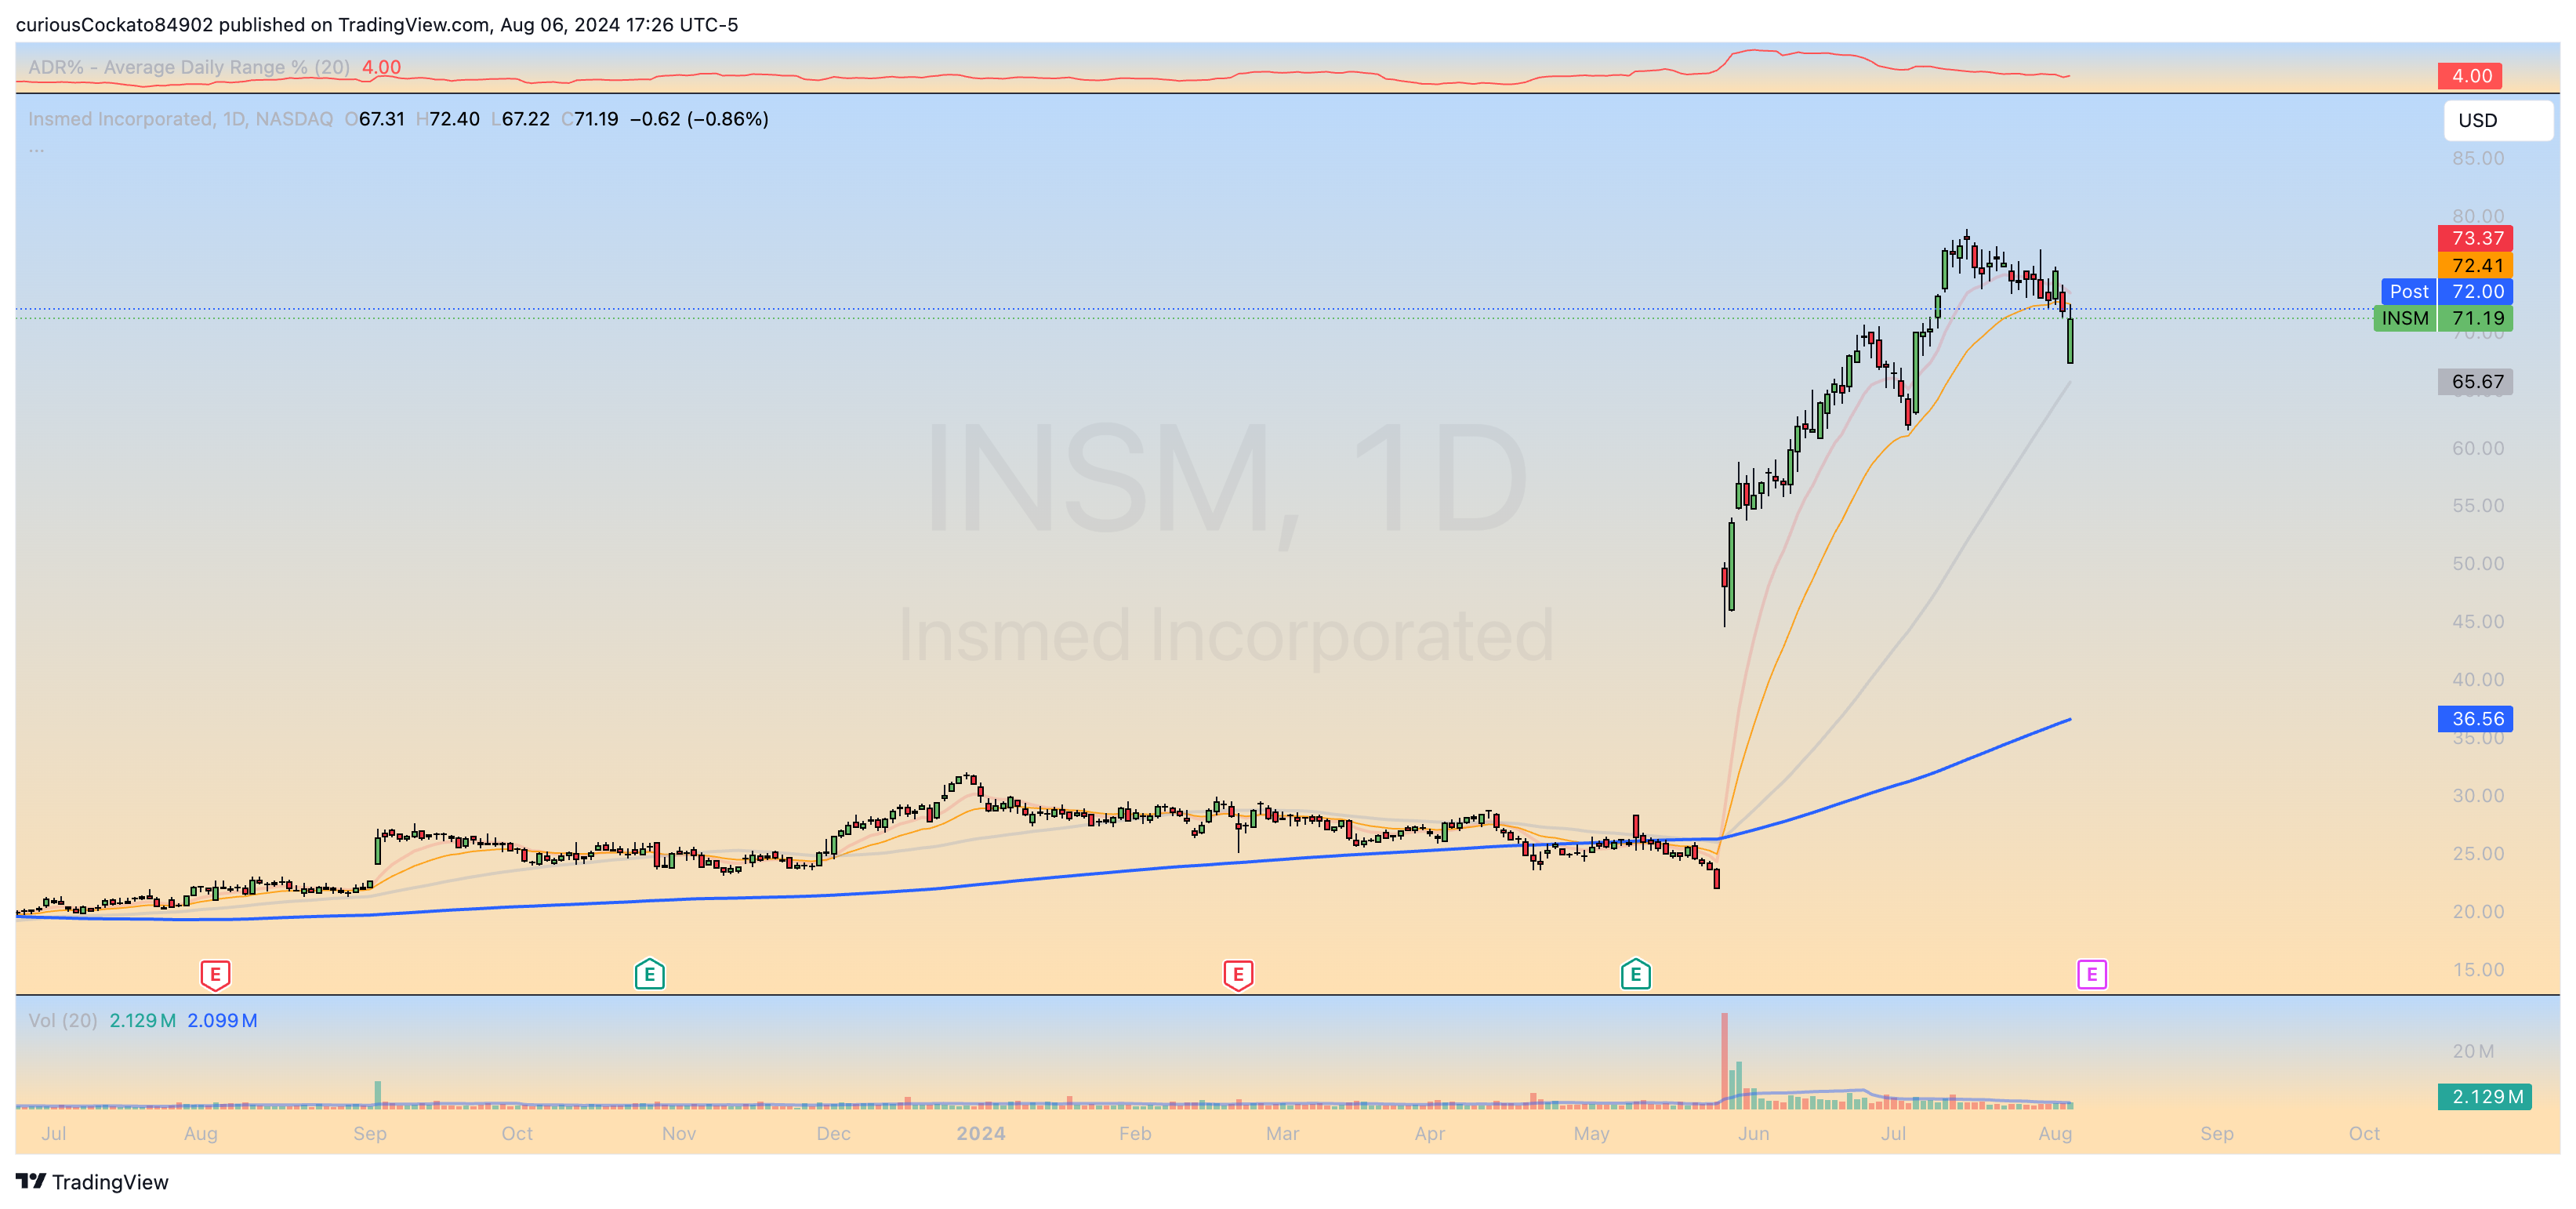Click the gray 65.67 price label

click(x=2475, y=381)
